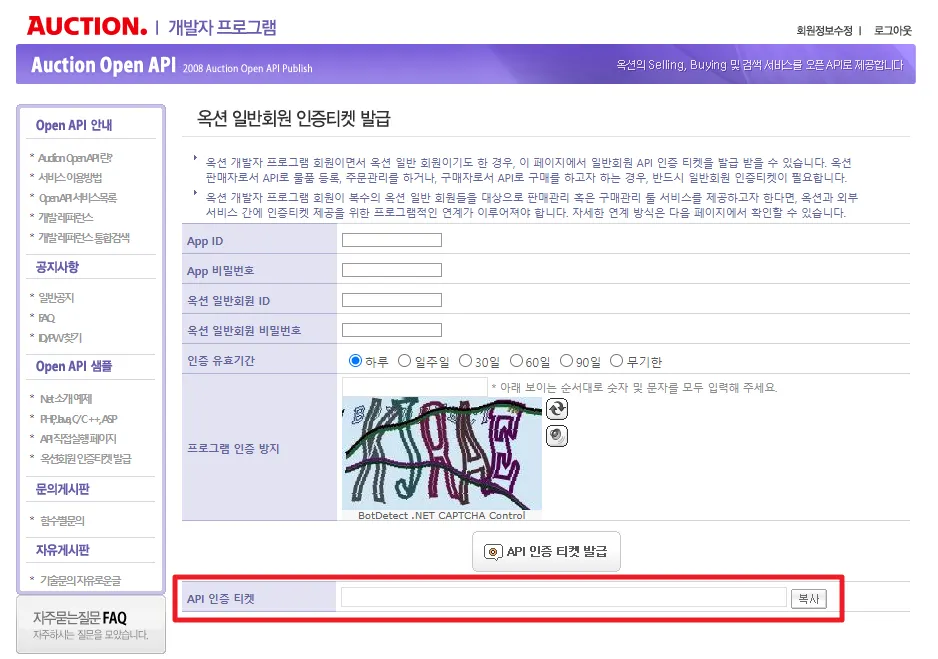Focus the 옥션 일반회원 비밀번호 field
938x659 pixels.
tap(392, 330)
